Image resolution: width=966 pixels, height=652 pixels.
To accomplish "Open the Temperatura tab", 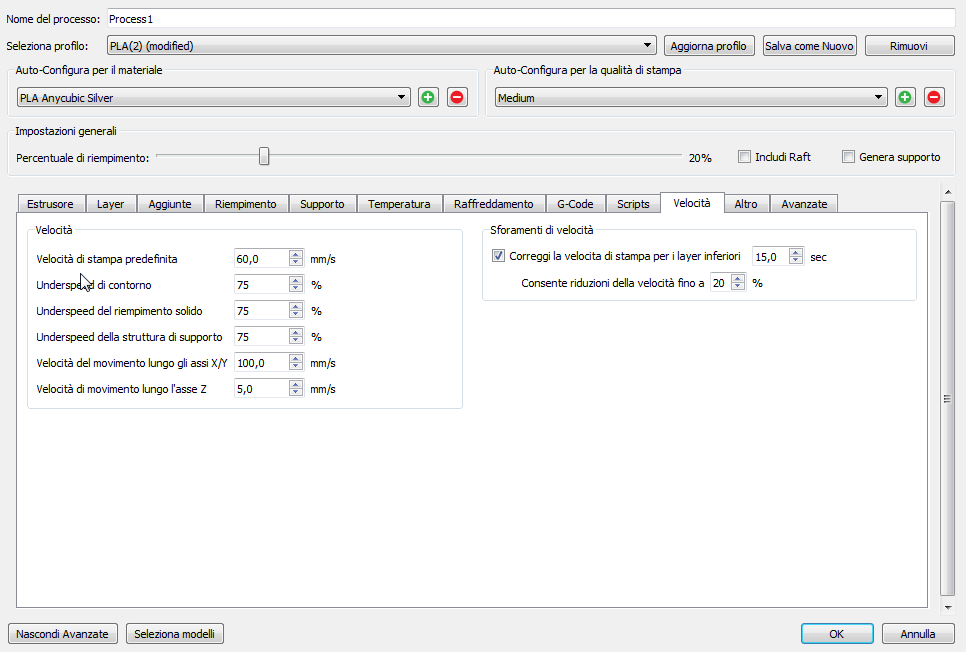I will tap(399, 204).
